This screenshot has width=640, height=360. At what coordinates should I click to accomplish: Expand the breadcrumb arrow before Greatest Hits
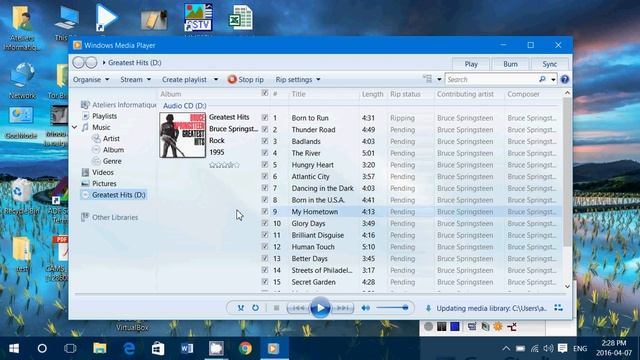(x=104, y=62)
